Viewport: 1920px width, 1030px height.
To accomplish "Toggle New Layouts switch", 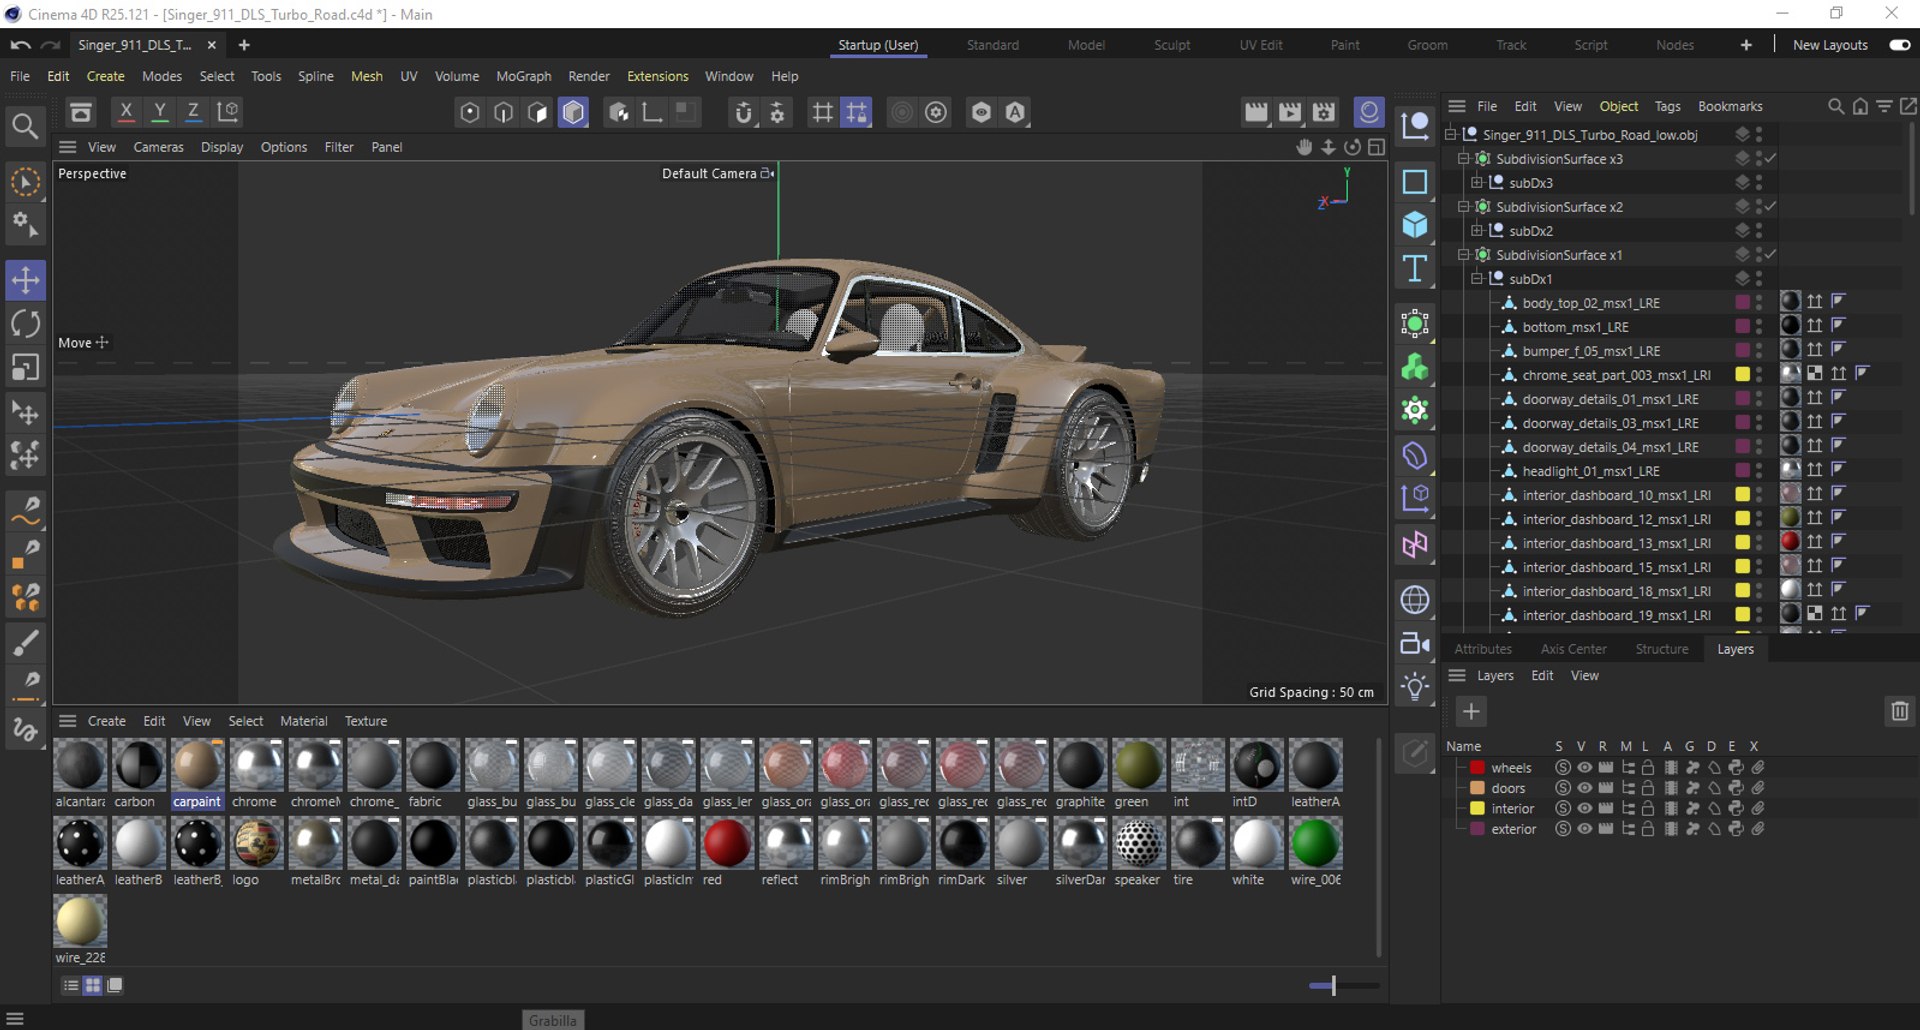I will point(1900,45).
